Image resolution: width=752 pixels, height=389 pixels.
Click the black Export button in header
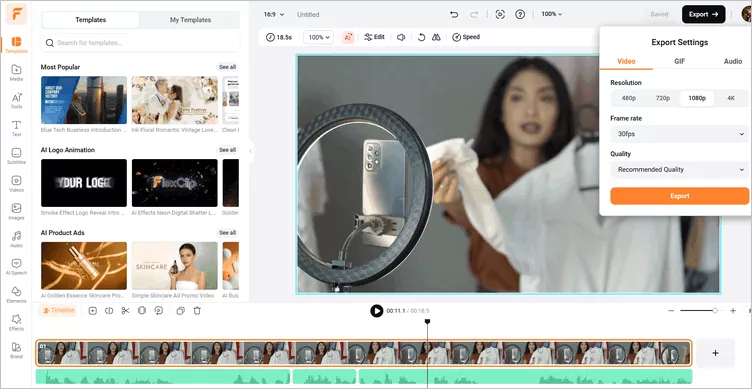tap(703, 14)
